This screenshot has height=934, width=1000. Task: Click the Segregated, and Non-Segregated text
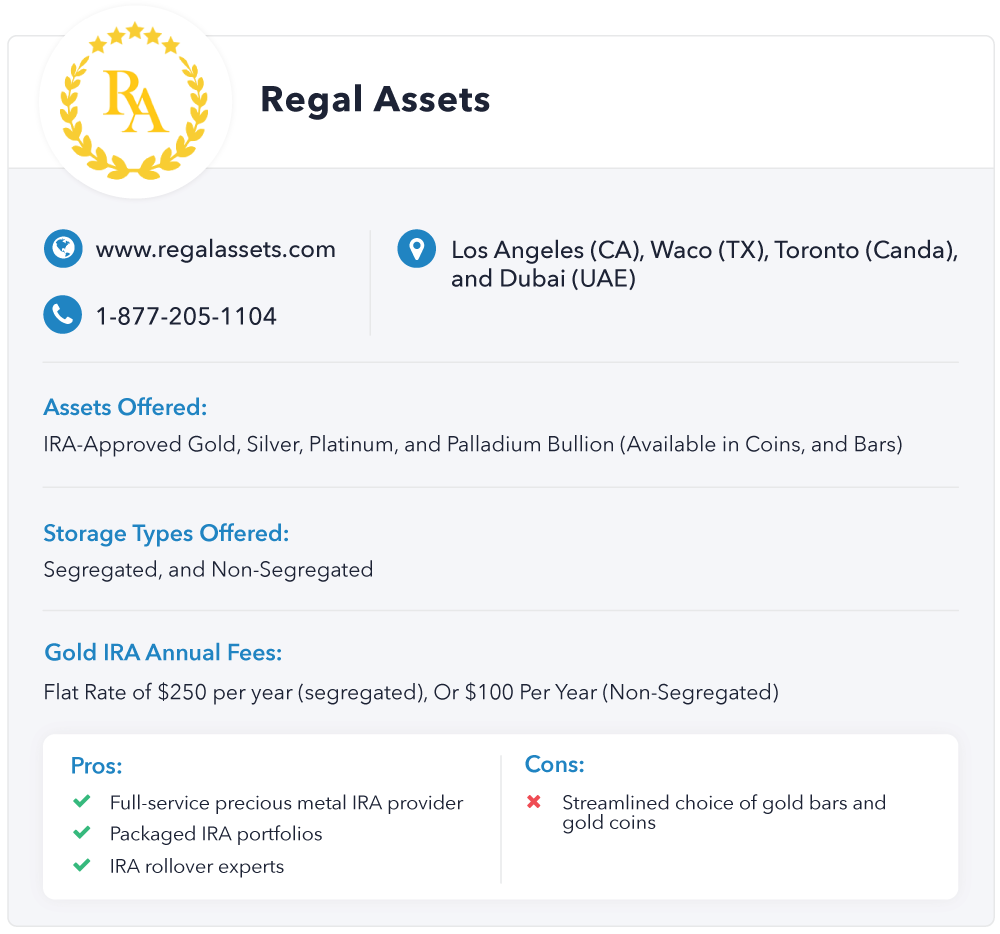click(208, 569)
